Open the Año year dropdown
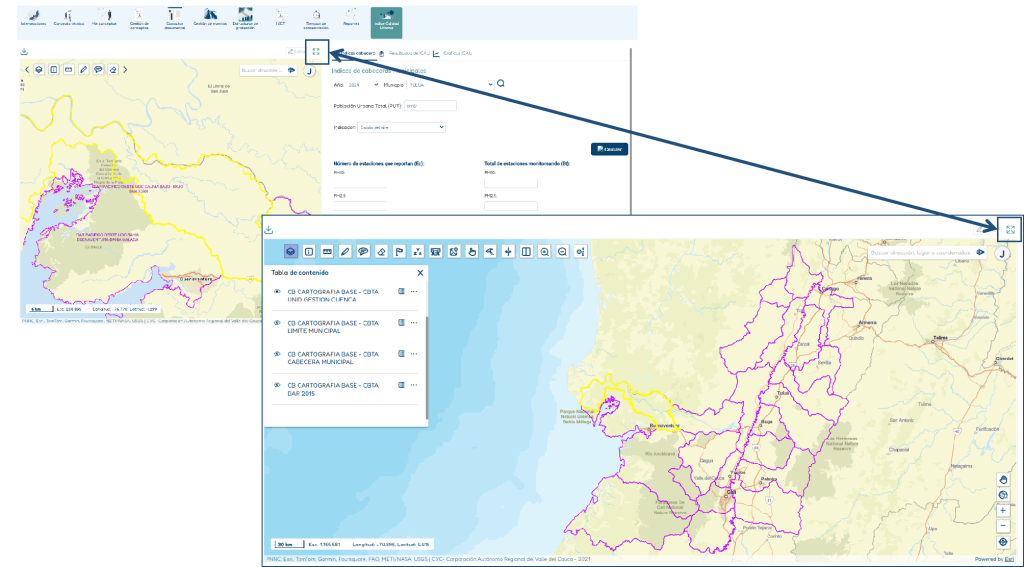1024x567 pixels. point(362,84)
